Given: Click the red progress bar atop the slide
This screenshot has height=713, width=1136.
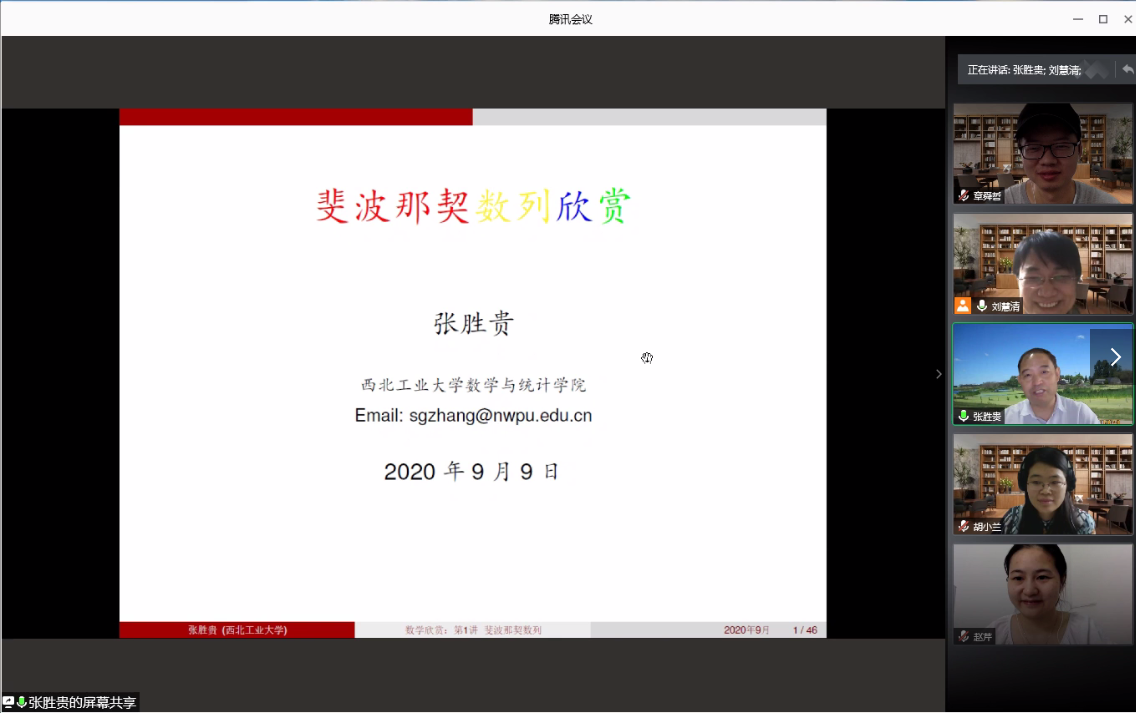Looking at the screenshot, I should coord(295,117).
